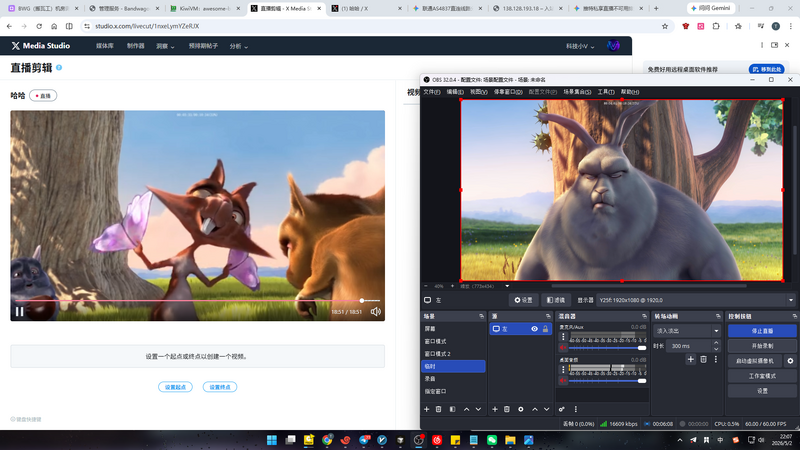Image resolution: width=800 pixels, height=450 pixels.
Task: Add a new source in OBS Sources dock
Action: pyautogui.click(x=494, y=409)
